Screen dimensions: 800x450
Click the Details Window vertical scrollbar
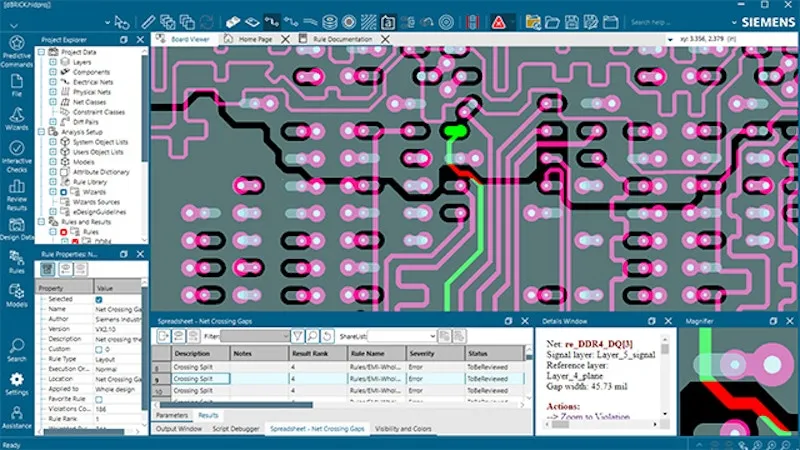[664, 349]
